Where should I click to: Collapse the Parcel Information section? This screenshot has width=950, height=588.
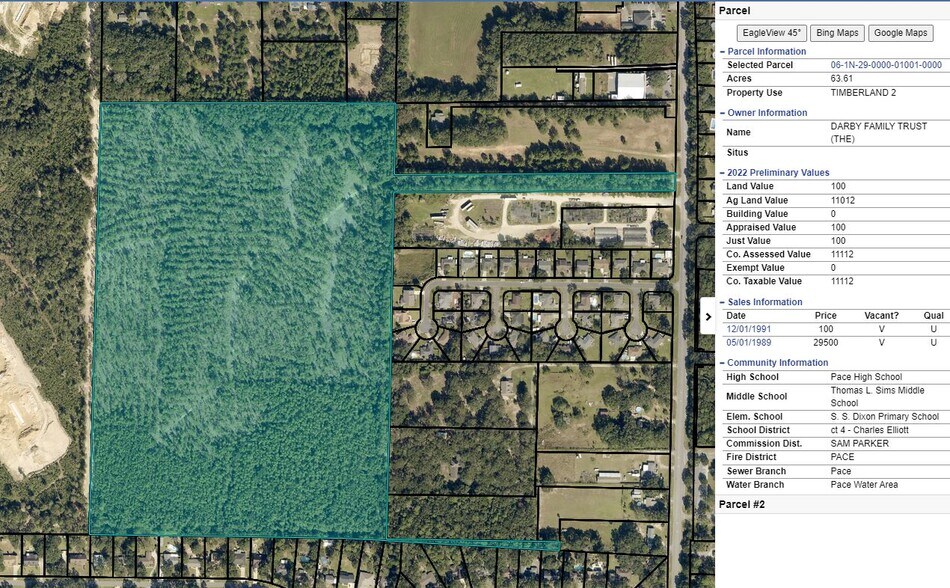pyautogui.click(x=765, y=51)
